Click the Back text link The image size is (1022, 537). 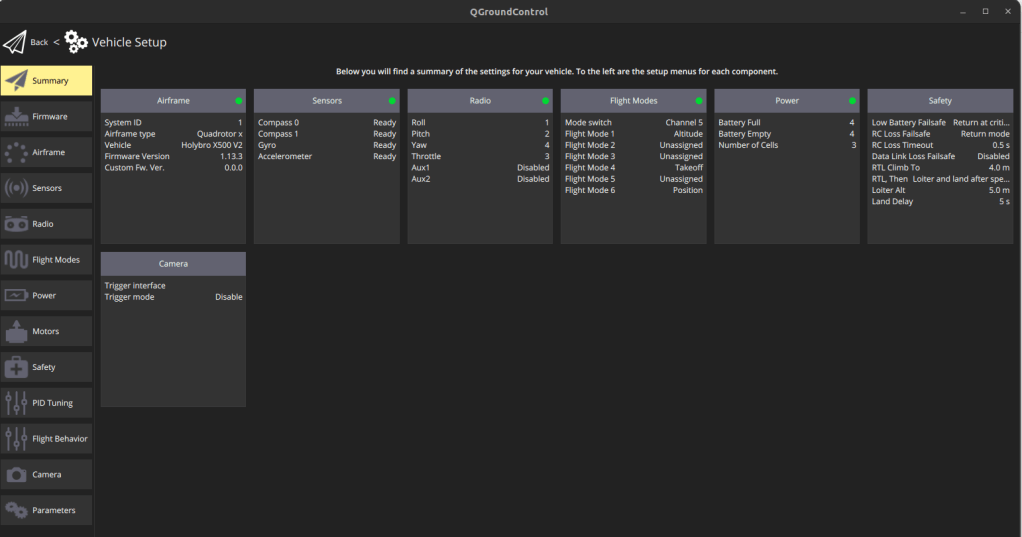(x=39, y=42)
